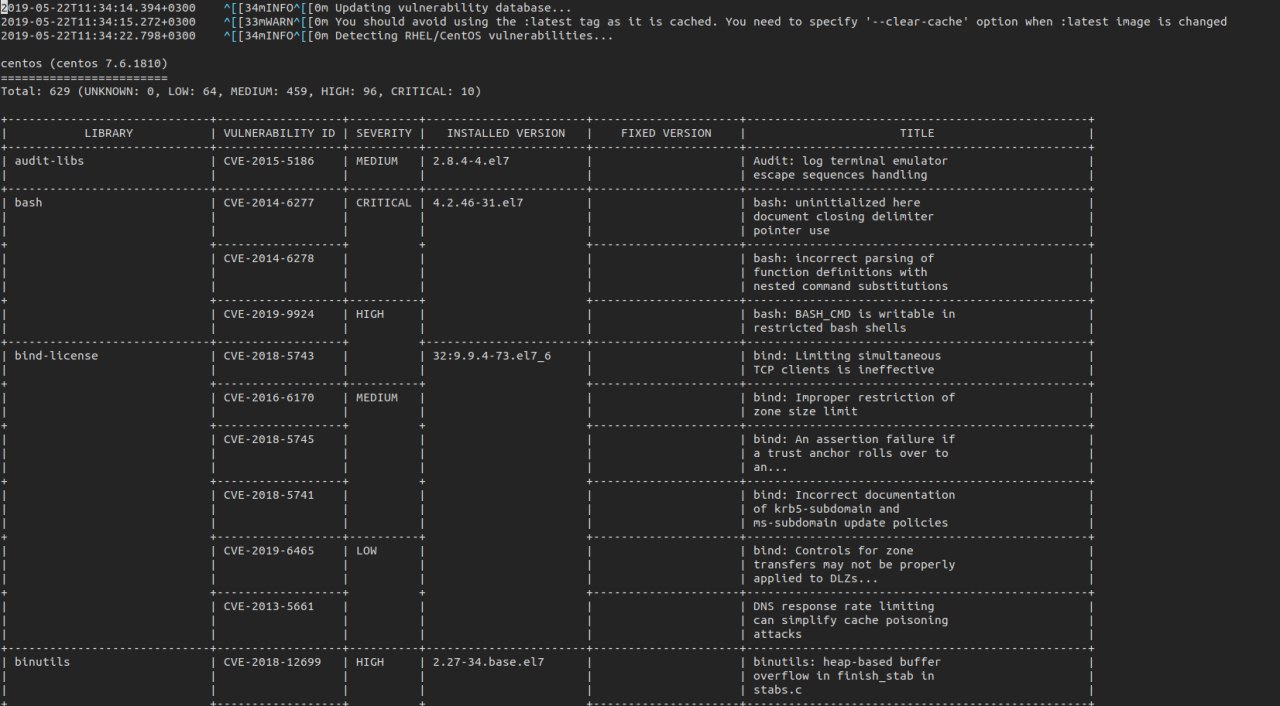1280x706 pixels.
Task: Select CVE-2014-6278 vulnerability ID
Action: 268,258
